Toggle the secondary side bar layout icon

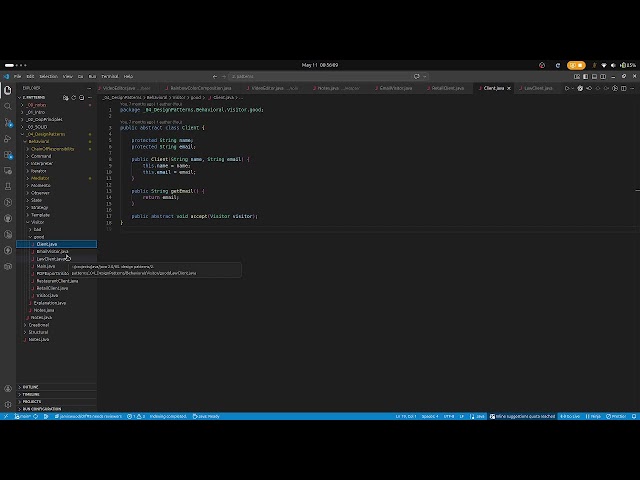point(603,76)
